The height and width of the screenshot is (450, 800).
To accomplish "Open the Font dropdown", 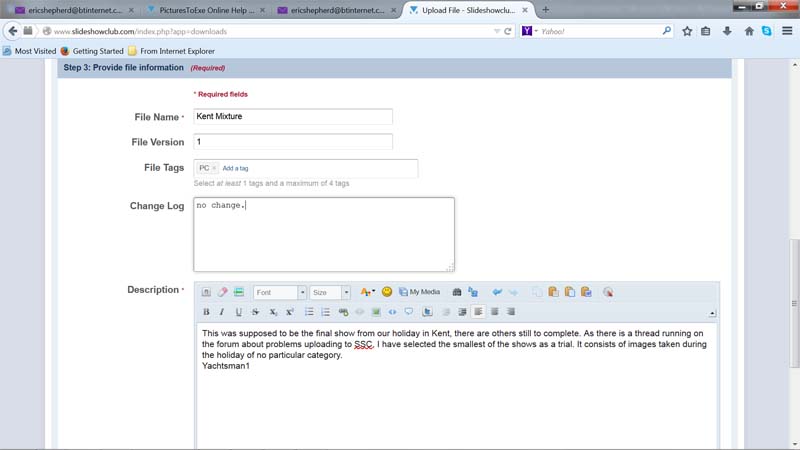I will click(x=280, y=293).
